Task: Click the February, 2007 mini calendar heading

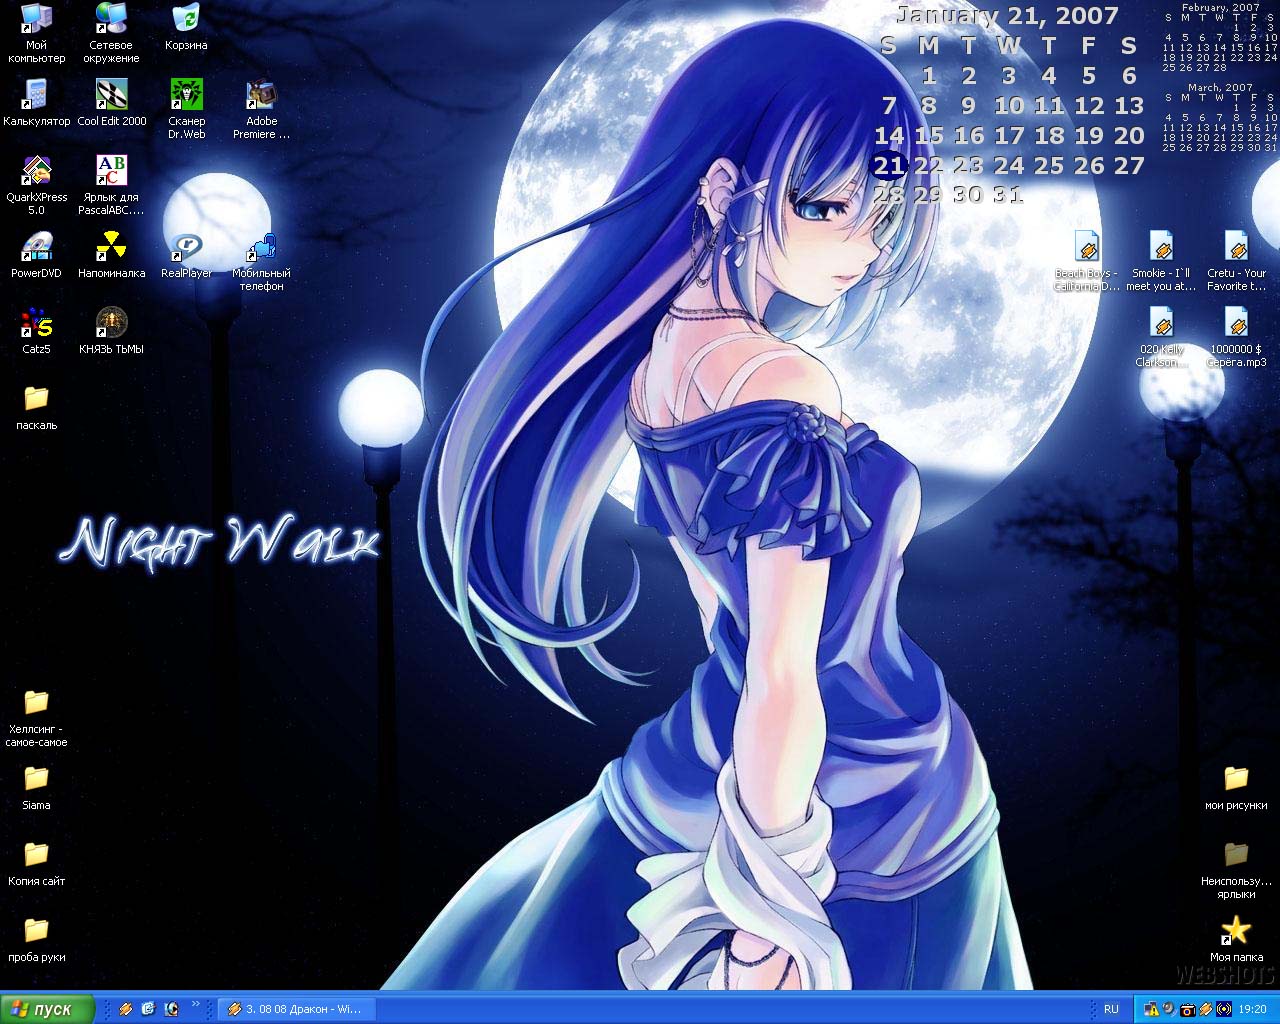Action: click(x=1220, y=7)
